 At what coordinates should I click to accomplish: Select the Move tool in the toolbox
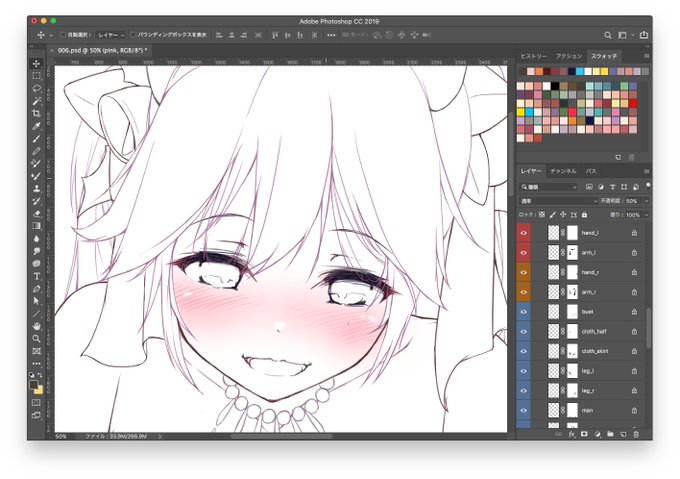click(x=36, y=64)
